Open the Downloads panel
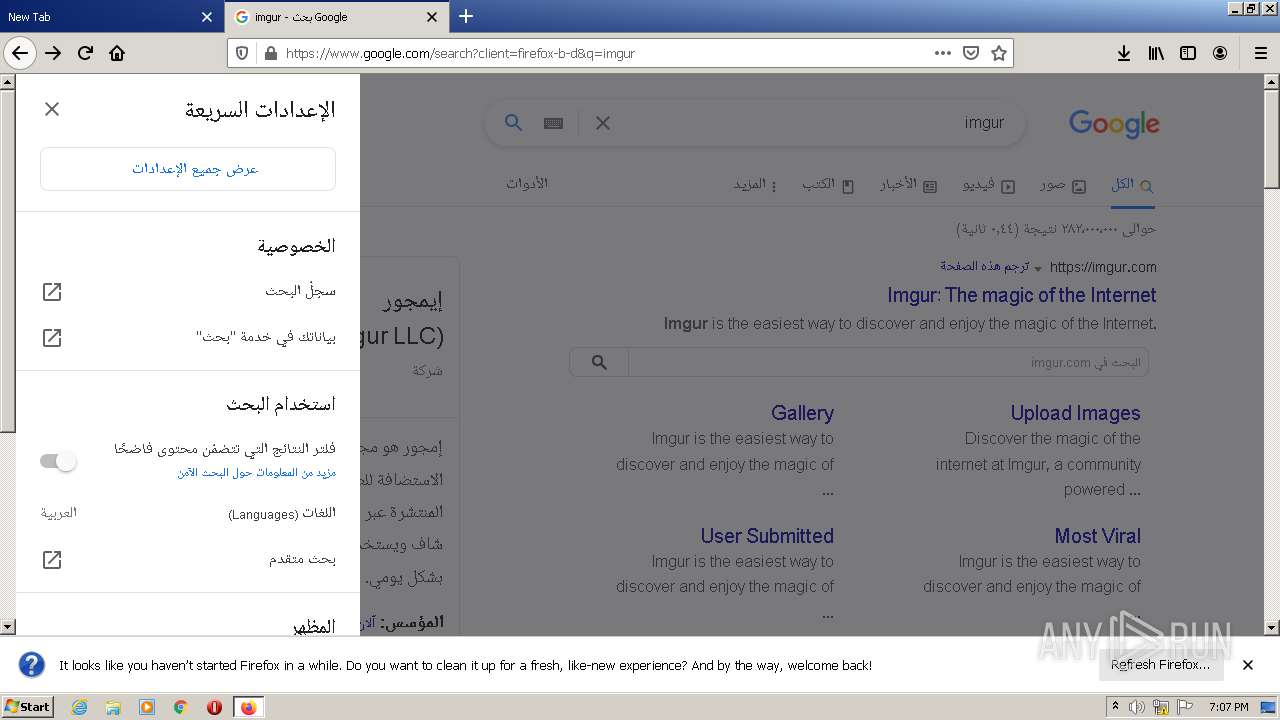Screen dimensions: 1280x720 (1124, 53)
